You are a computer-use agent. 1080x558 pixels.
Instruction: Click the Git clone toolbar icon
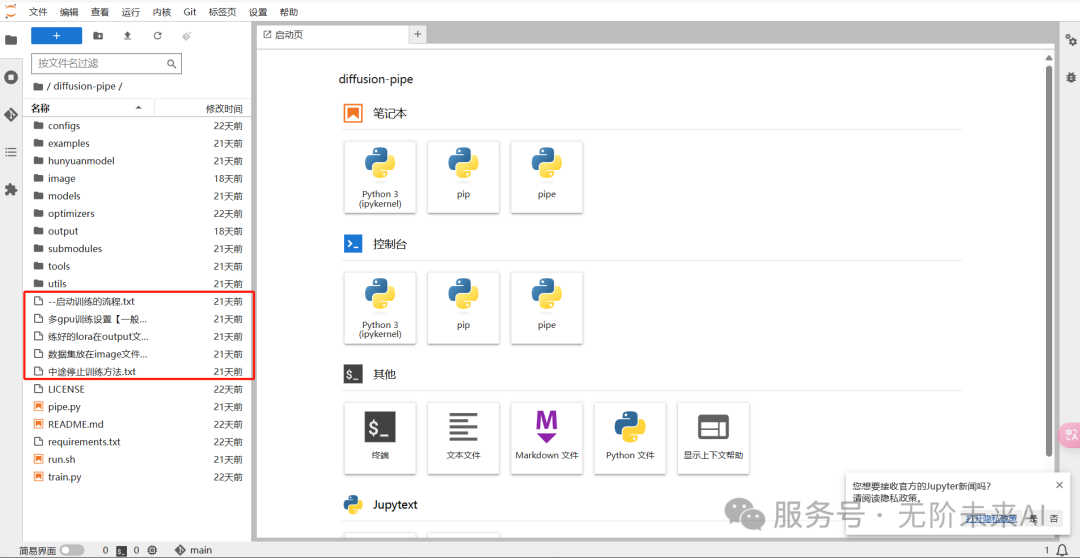[187, 36]
